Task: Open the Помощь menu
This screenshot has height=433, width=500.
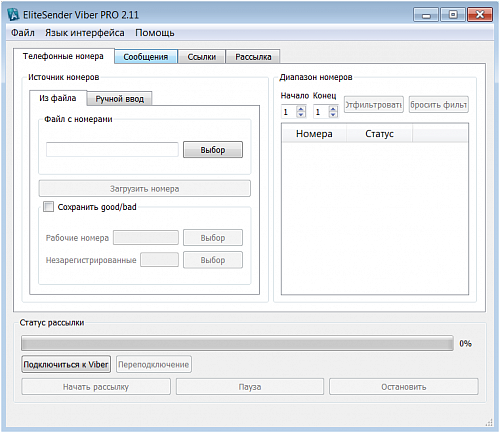Action: [x=155, y=33]
